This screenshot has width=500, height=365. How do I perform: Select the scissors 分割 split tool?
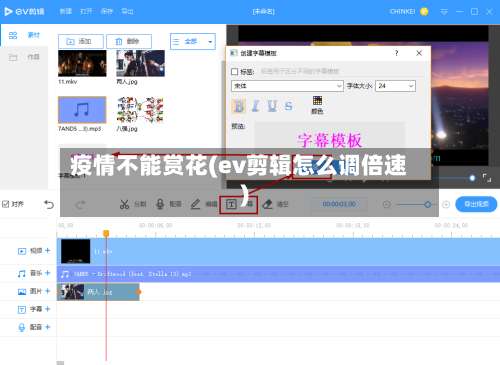click(133, 204)
